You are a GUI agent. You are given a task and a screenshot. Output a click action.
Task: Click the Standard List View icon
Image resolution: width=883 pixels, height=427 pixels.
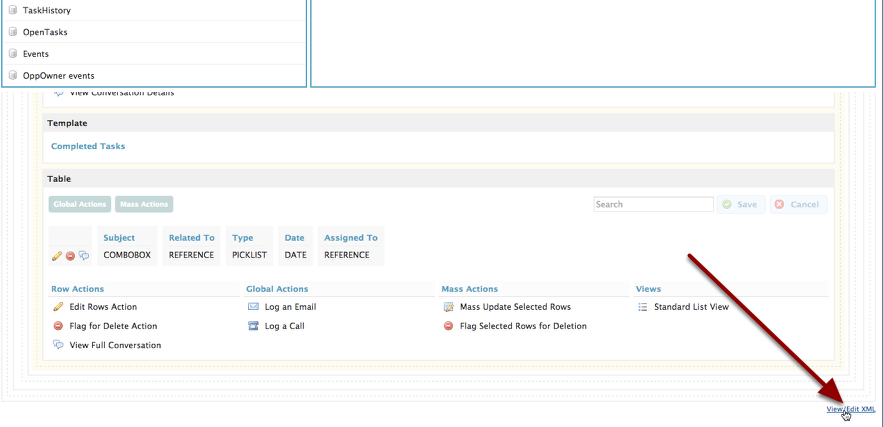pyautogui.click(x=643, y=307)
